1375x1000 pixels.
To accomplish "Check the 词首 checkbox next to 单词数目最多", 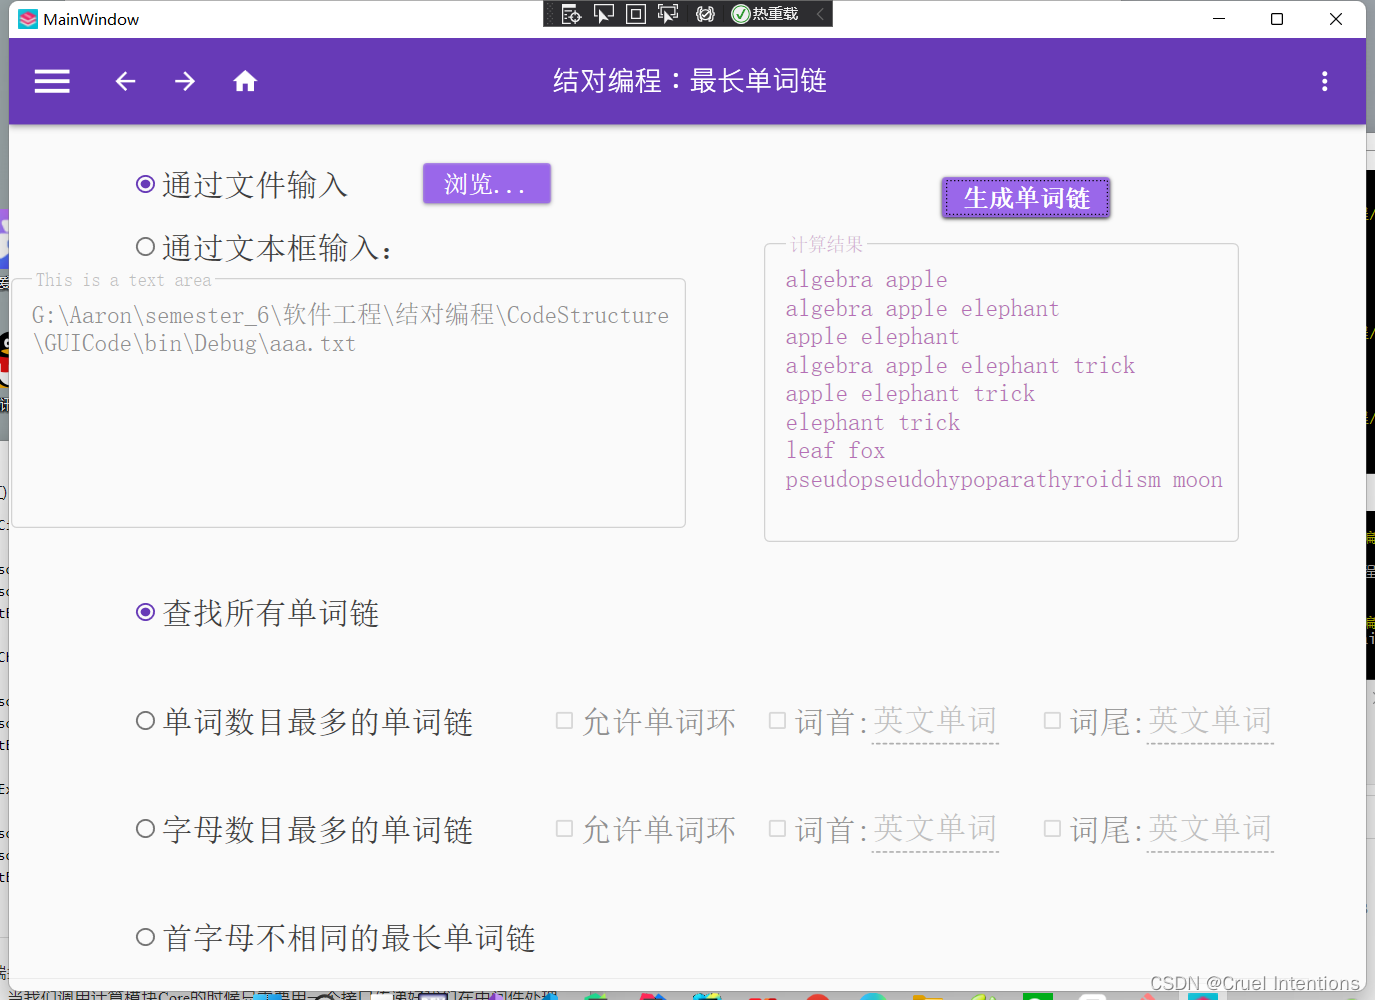I will click(x=777, y=719).
